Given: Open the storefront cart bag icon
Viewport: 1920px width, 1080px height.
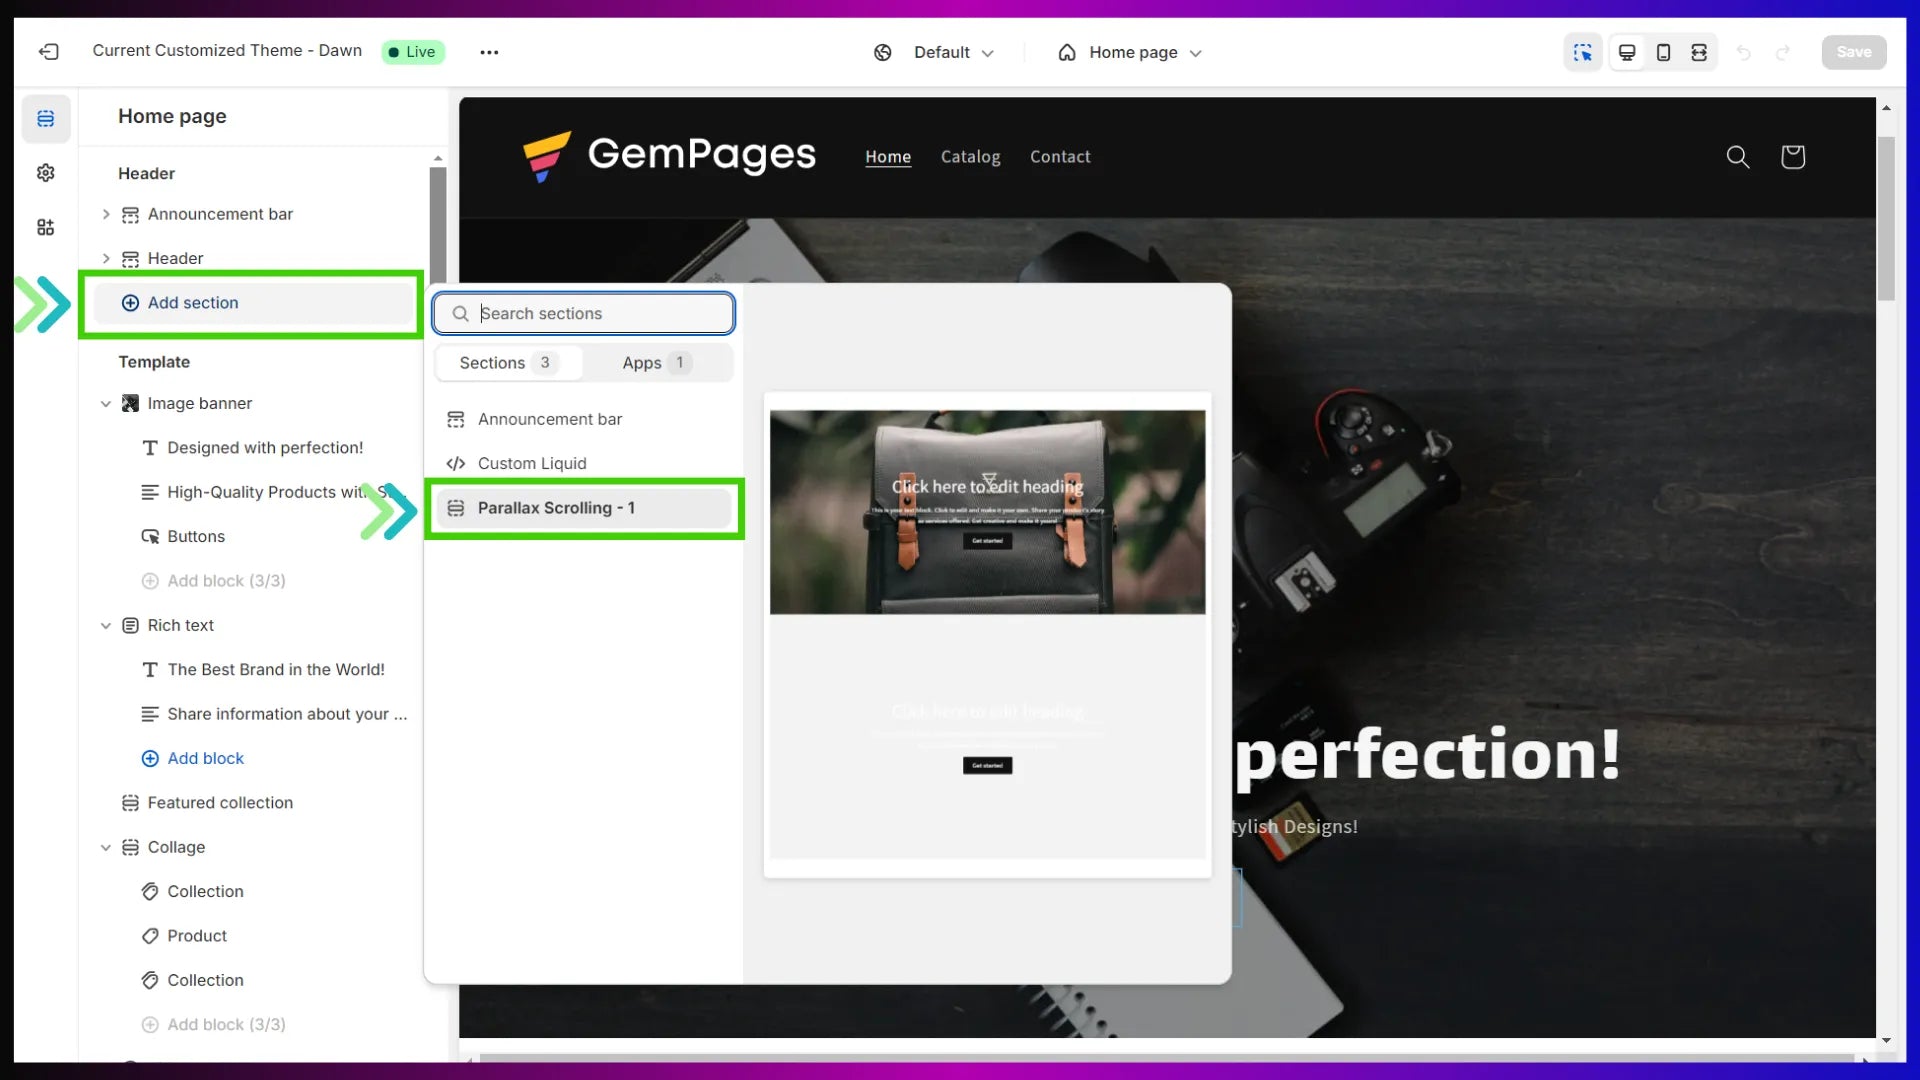Looking at the screenshot, I should click(x=1792, y=157).
